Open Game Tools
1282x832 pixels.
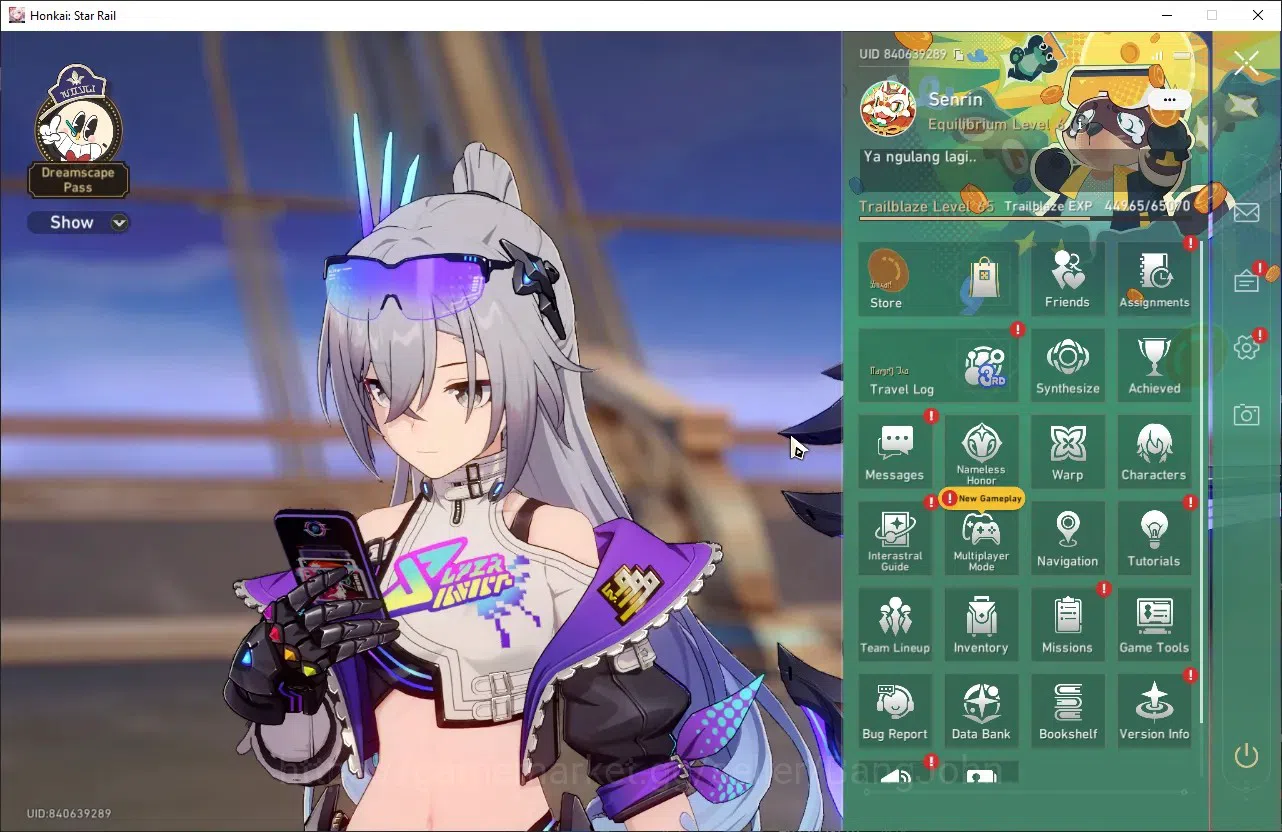click(1154, 625)
